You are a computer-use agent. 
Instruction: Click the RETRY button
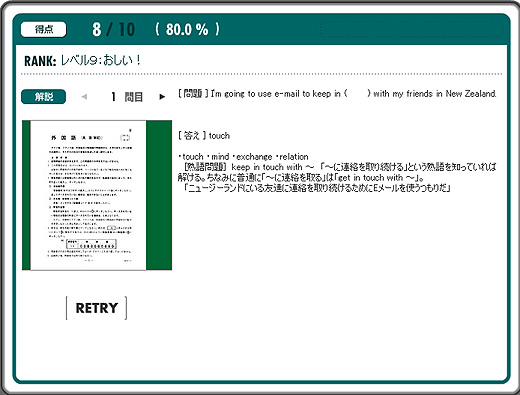tap(97, 308)
